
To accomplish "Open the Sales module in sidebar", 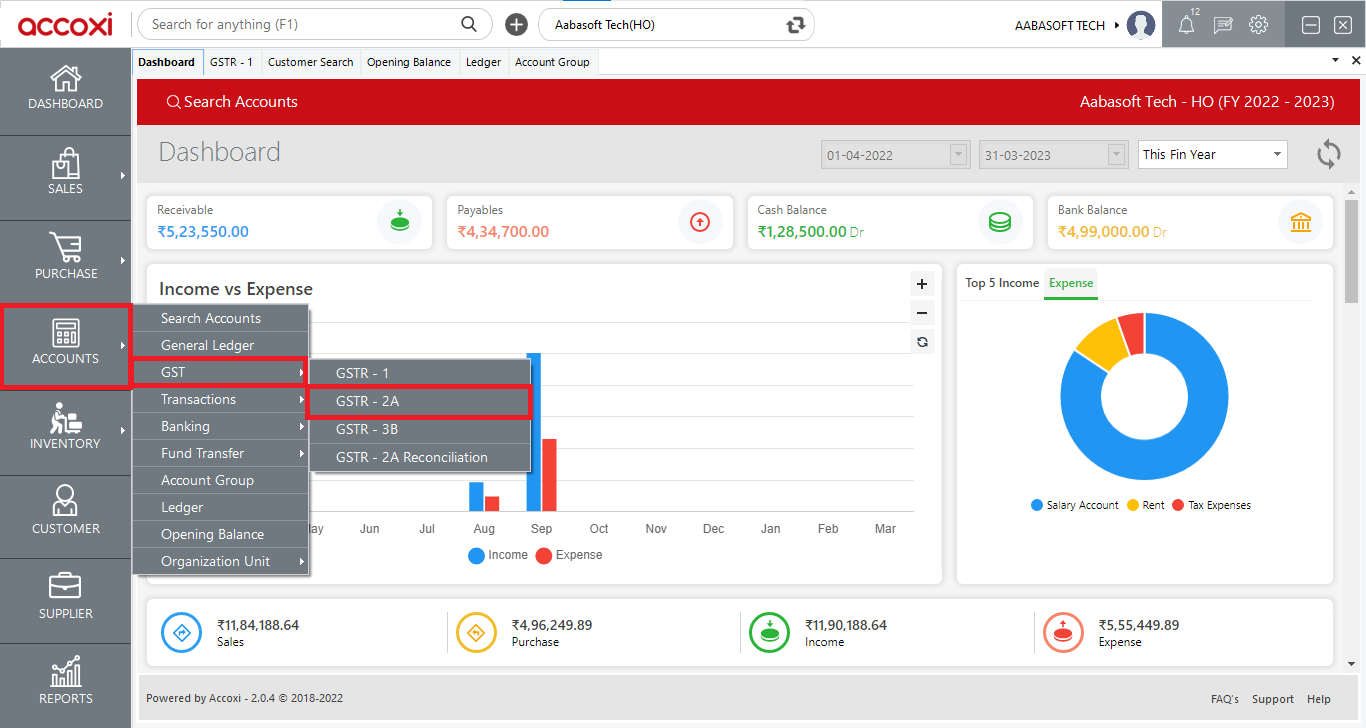I will point(65,173).
